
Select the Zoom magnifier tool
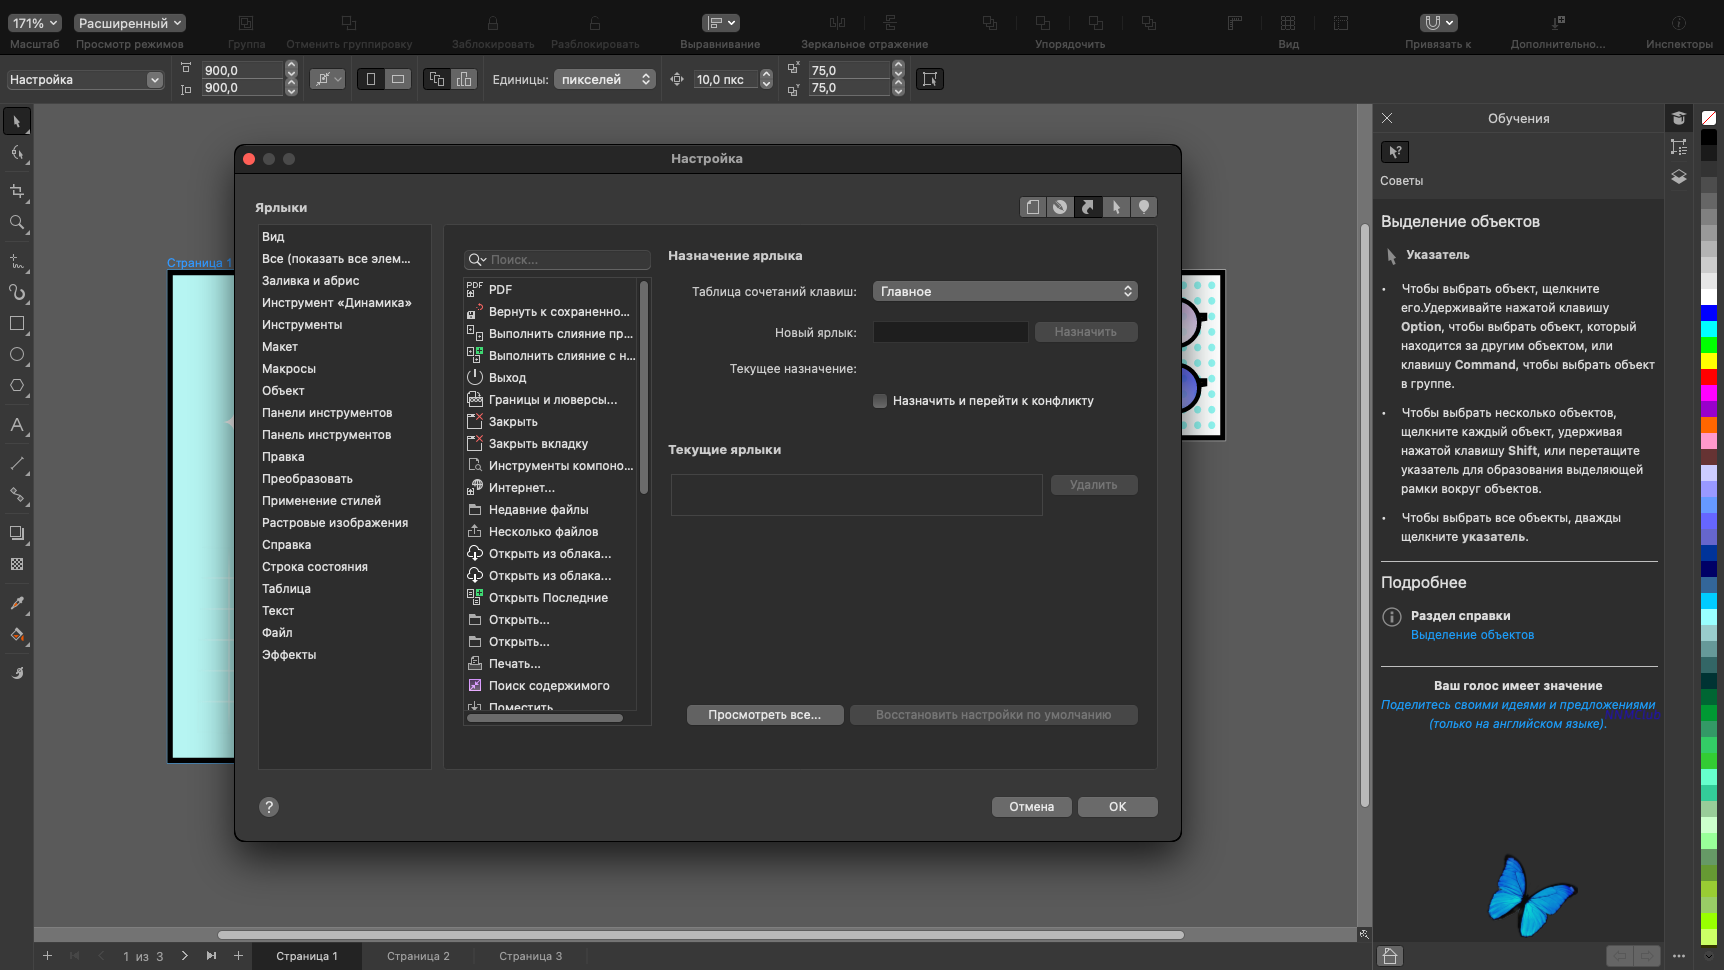(x=17, y=223)
